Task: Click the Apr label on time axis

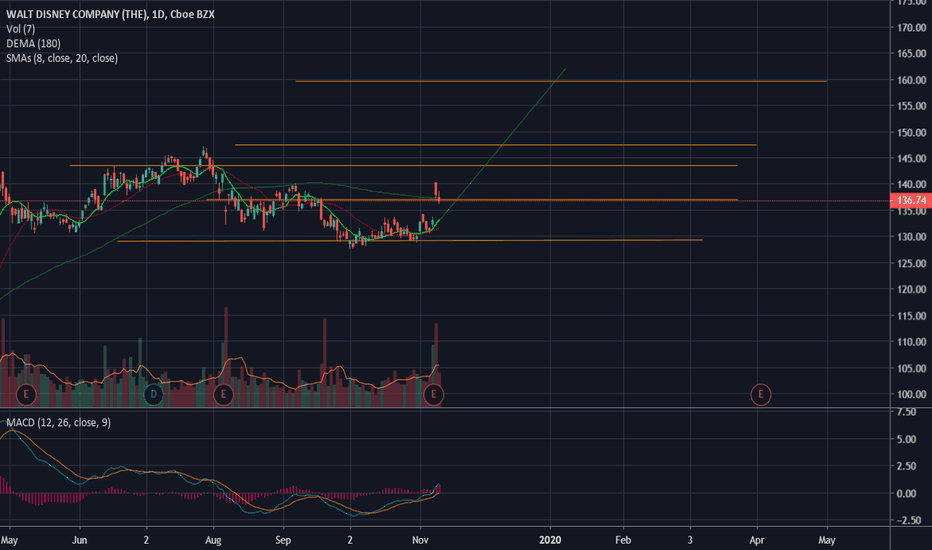Action: tap(757, 540)
